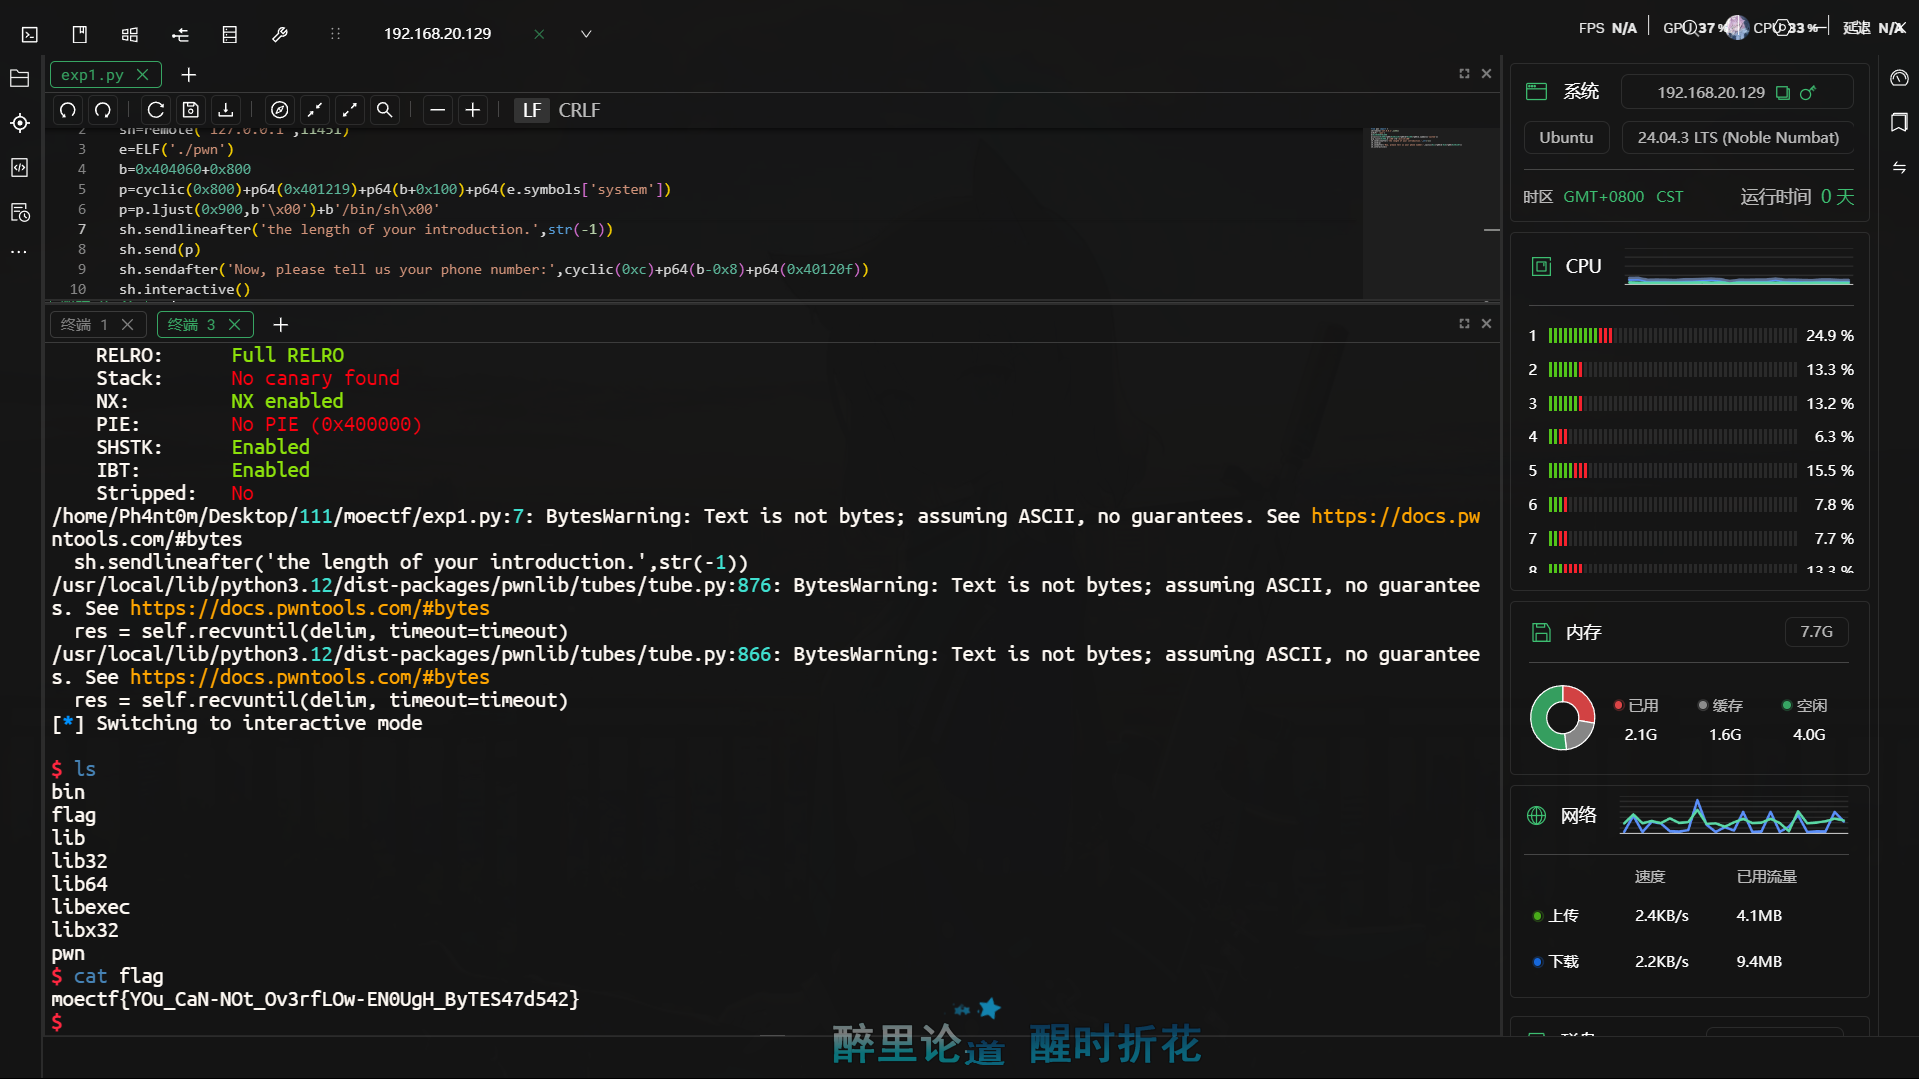1919x1079 pixels.
Task: Click the file history icon in the left sidebar
Action: (19, 213)
